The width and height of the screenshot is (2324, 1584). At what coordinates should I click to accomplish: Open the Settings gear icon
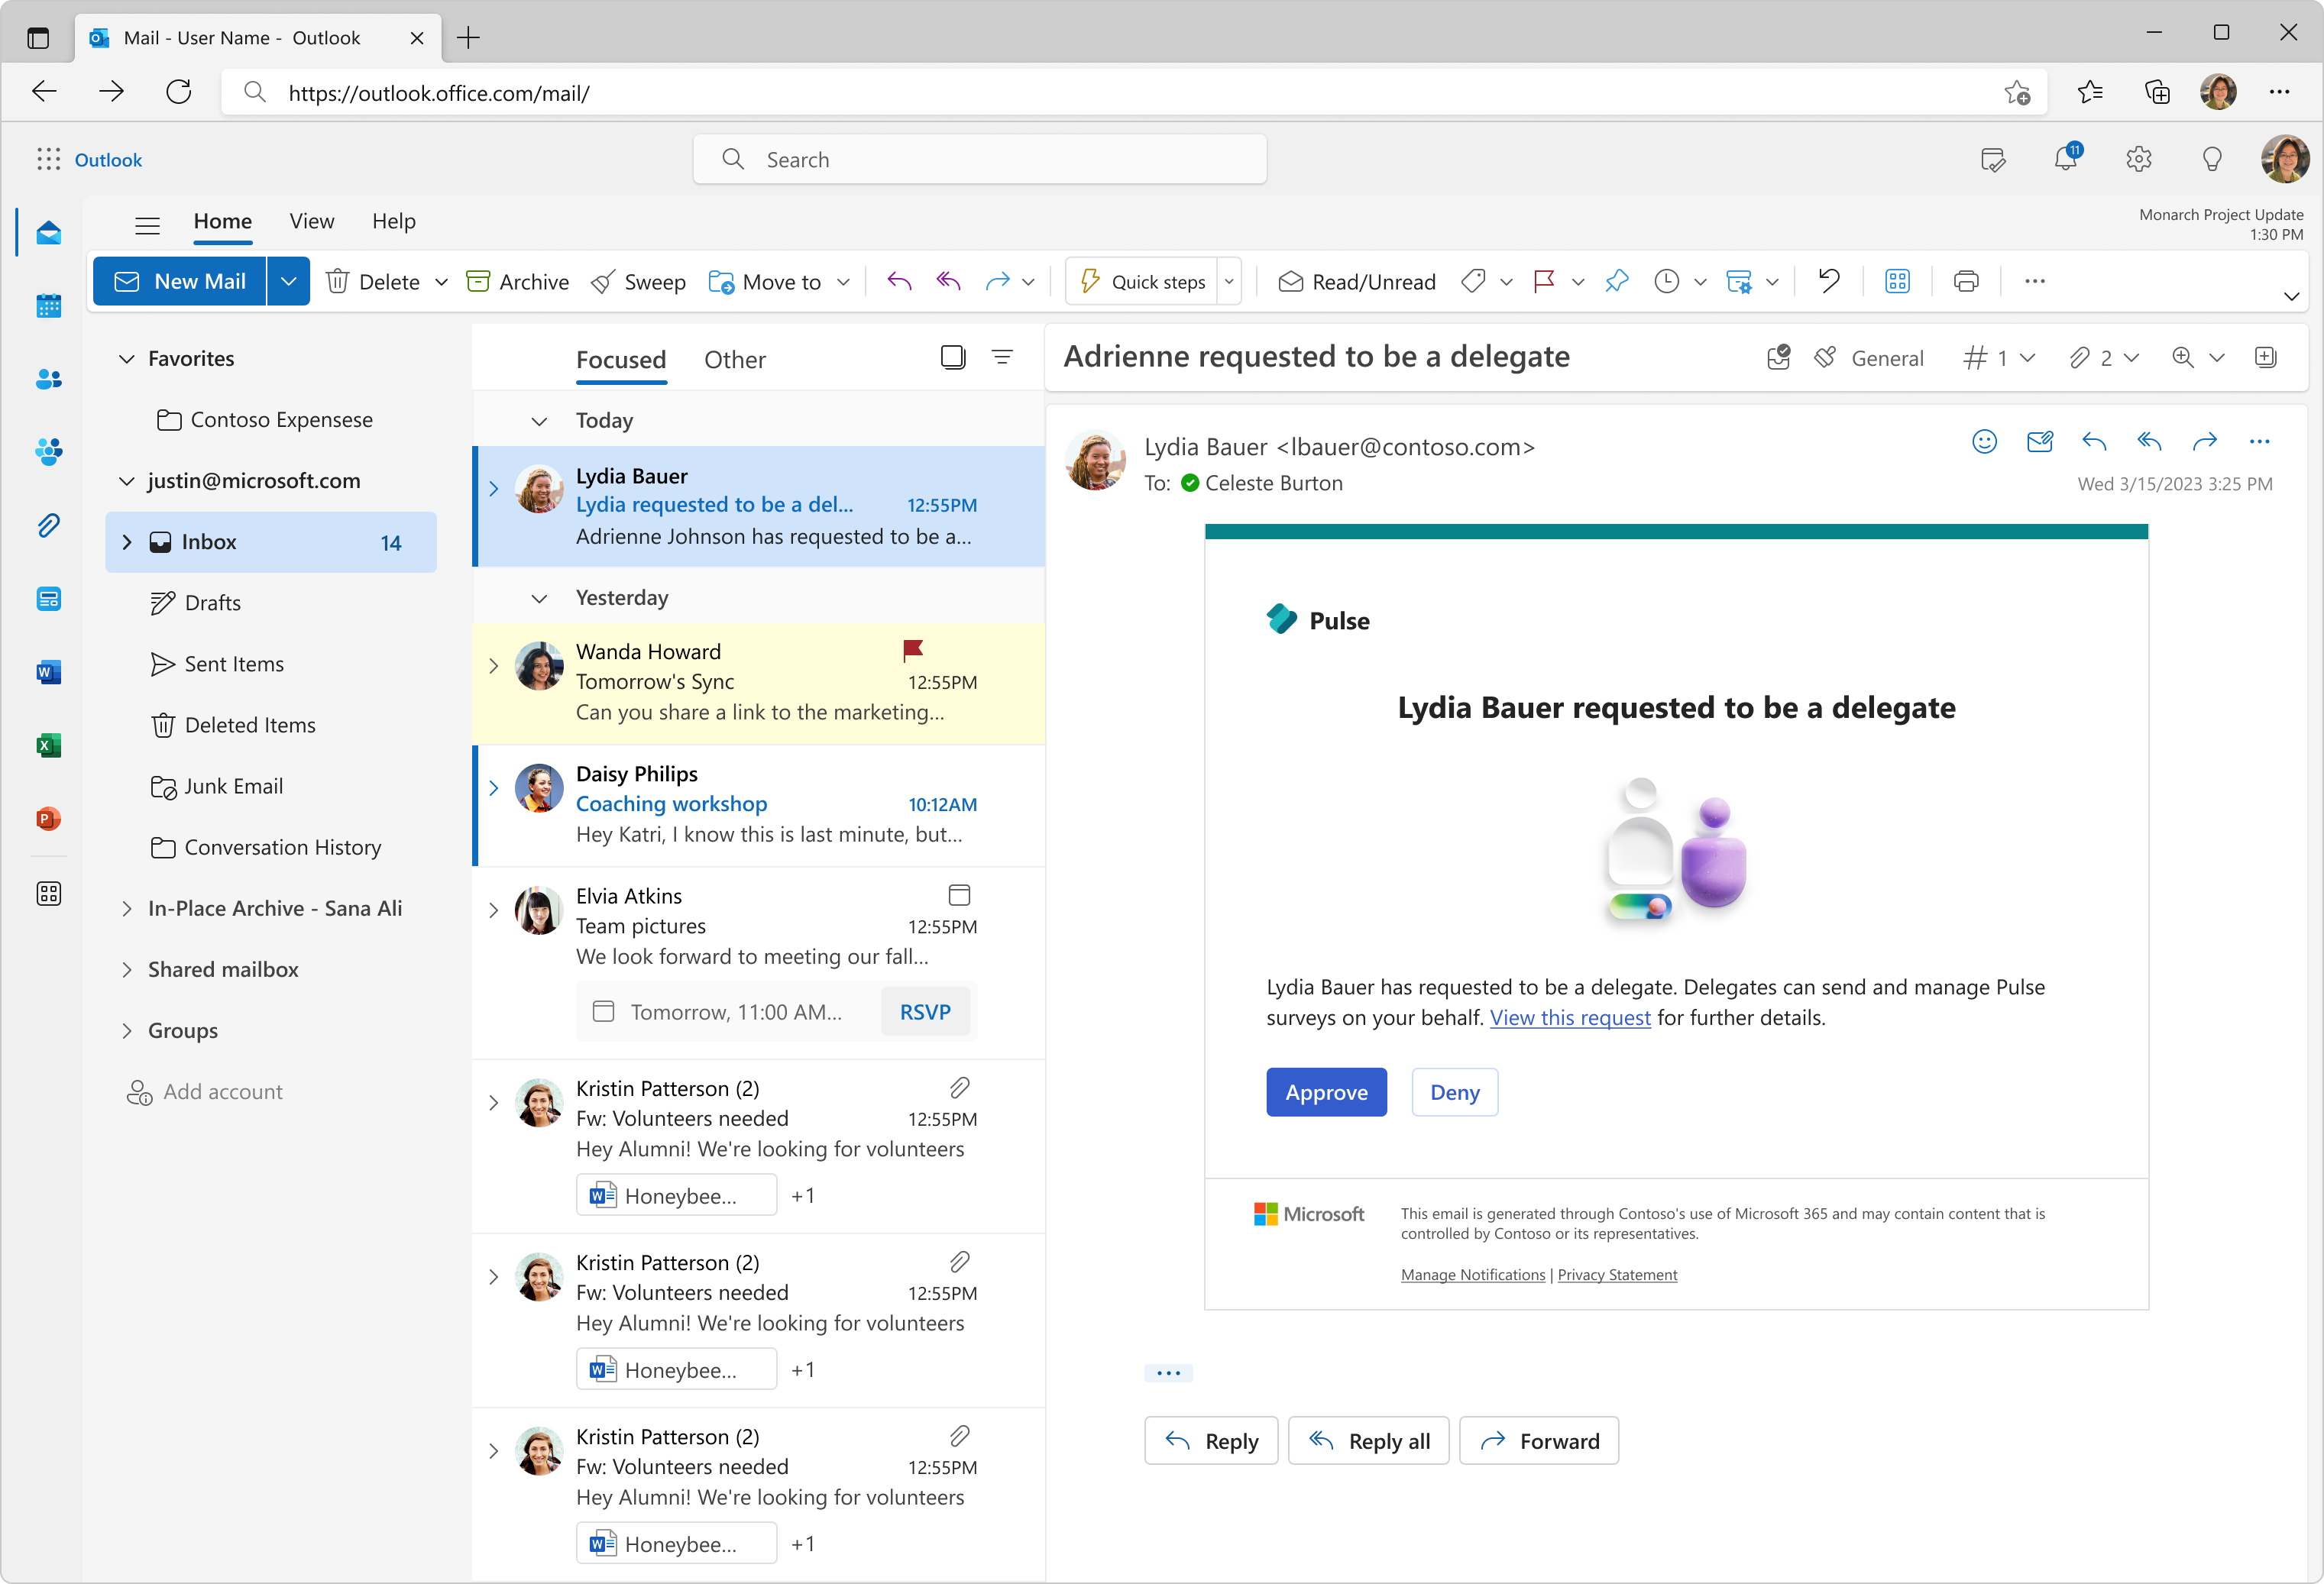point(2138,159)
